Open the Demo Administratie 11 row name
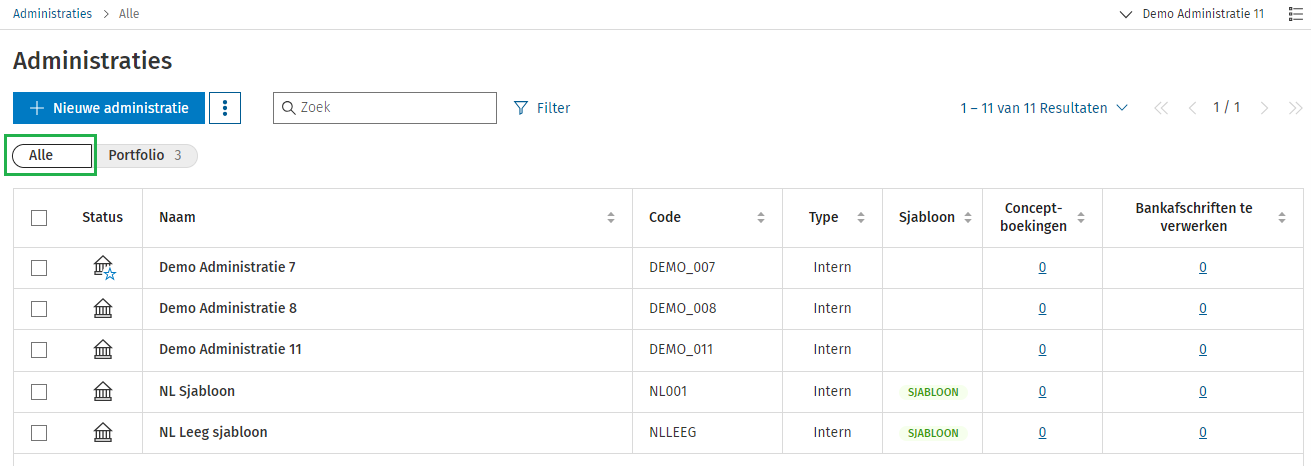The width and height of the screenshot is (1313, 466). click(x=230, y=350)
